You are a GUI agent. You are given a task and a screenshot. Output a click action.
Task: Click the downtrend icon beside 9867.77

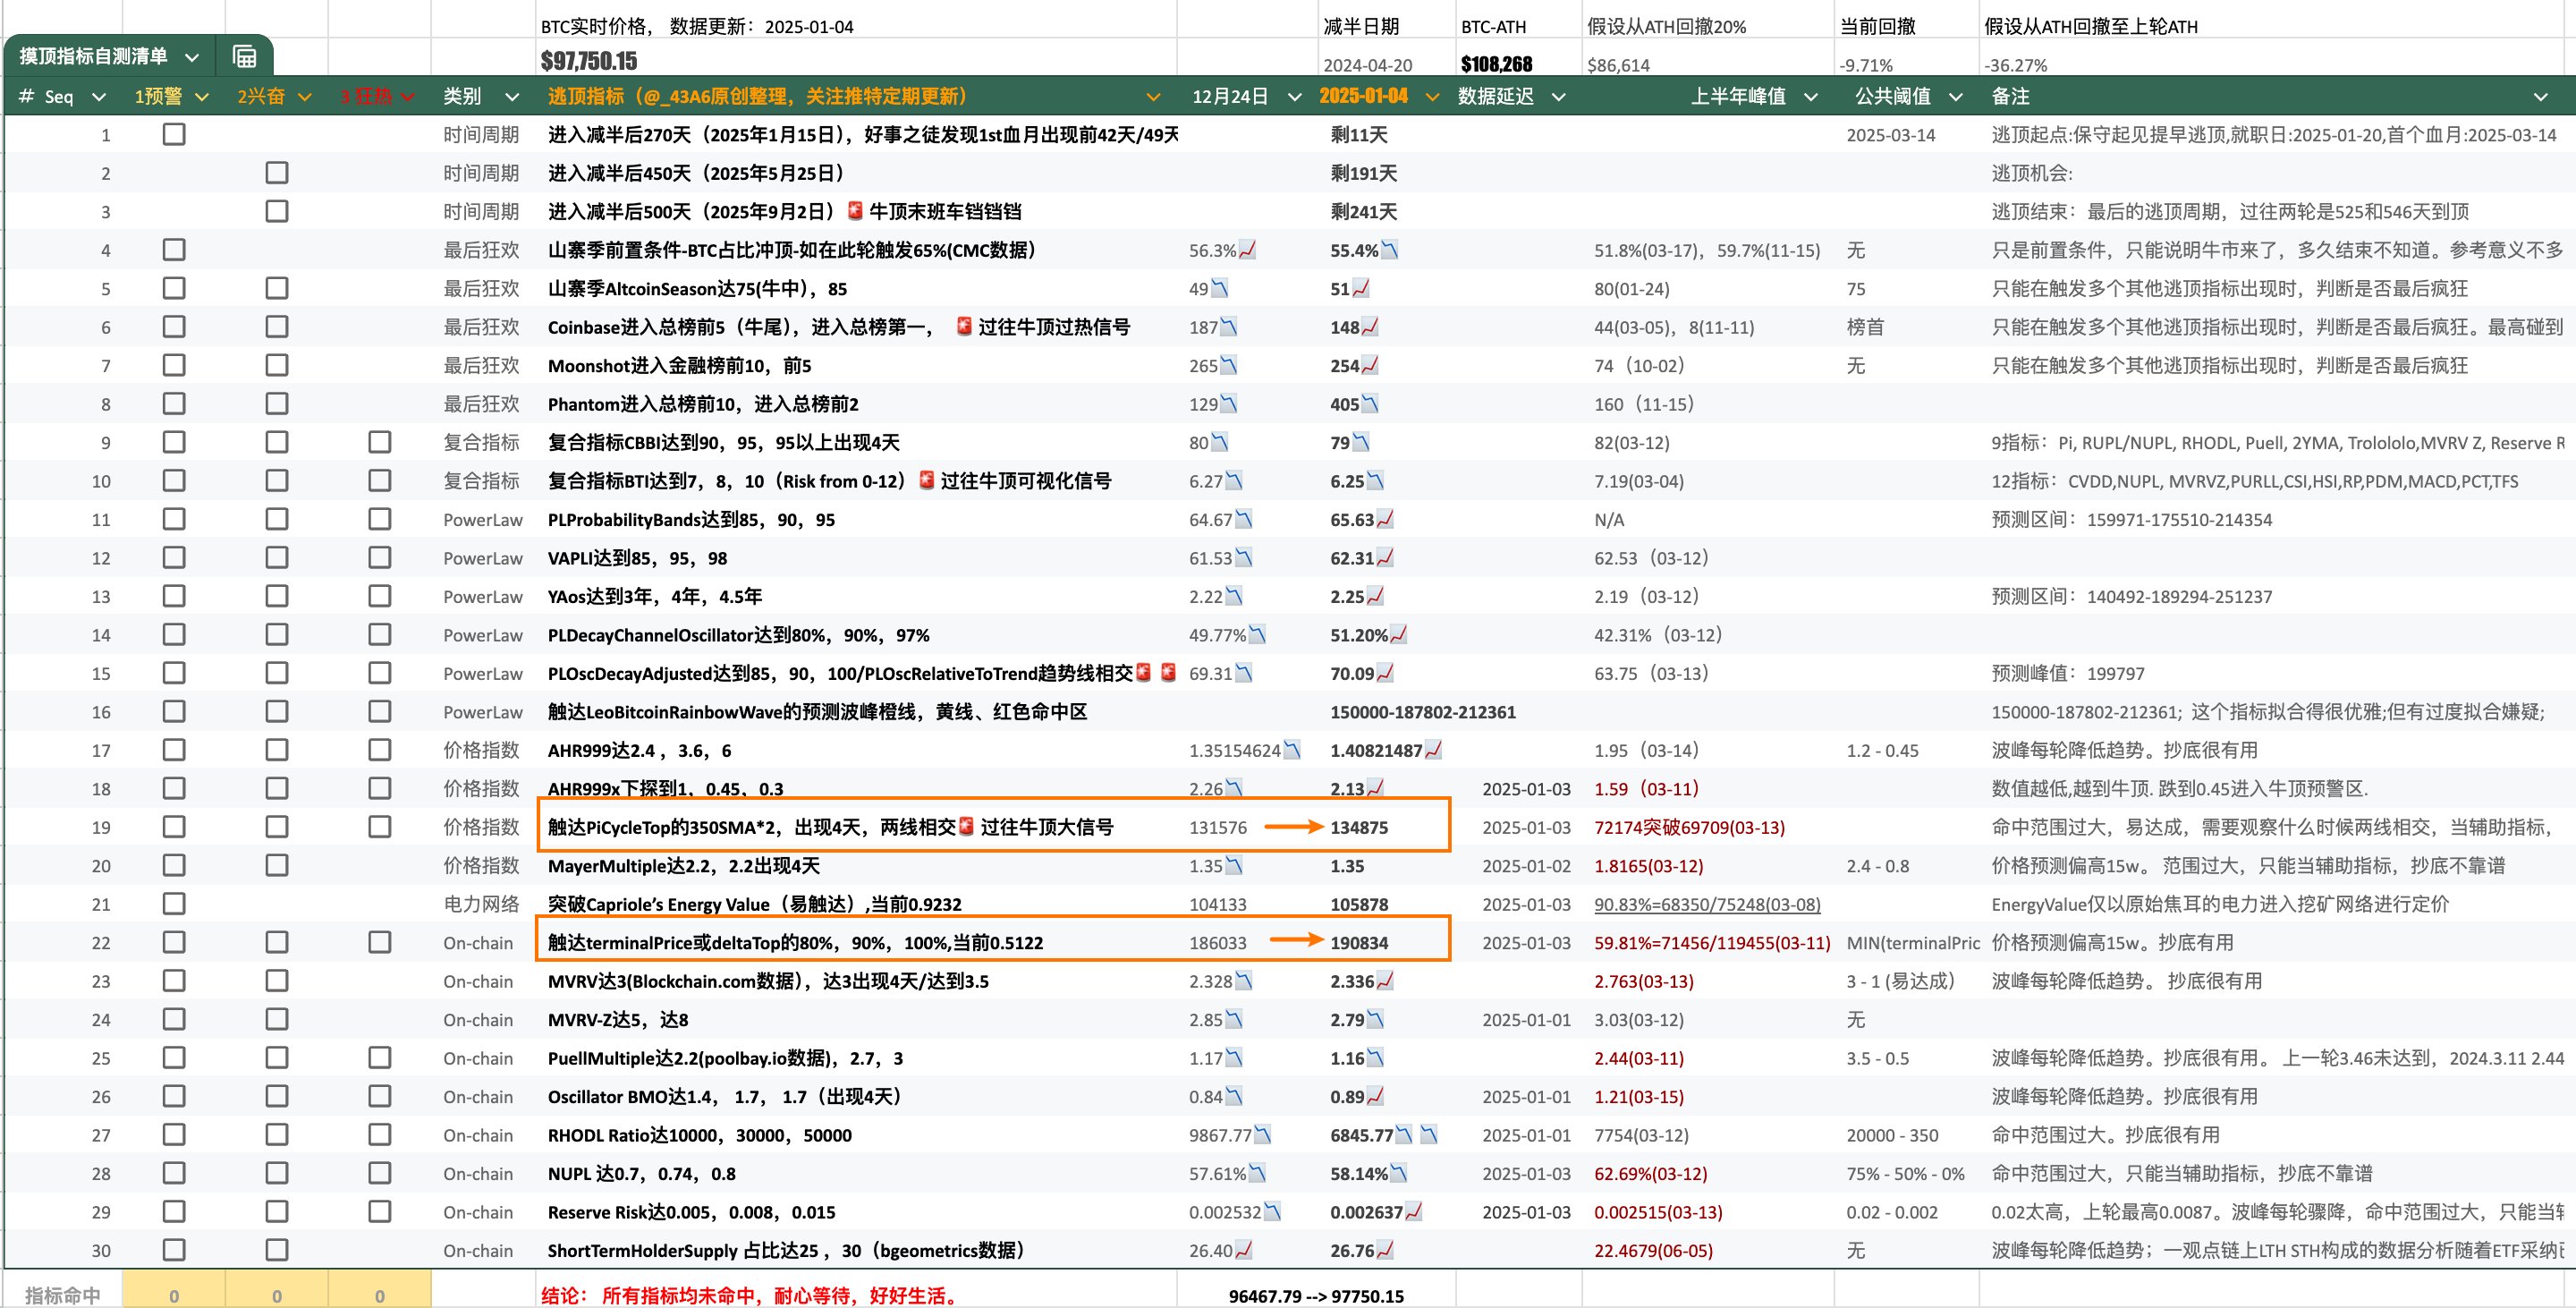coord(1263,1135)
